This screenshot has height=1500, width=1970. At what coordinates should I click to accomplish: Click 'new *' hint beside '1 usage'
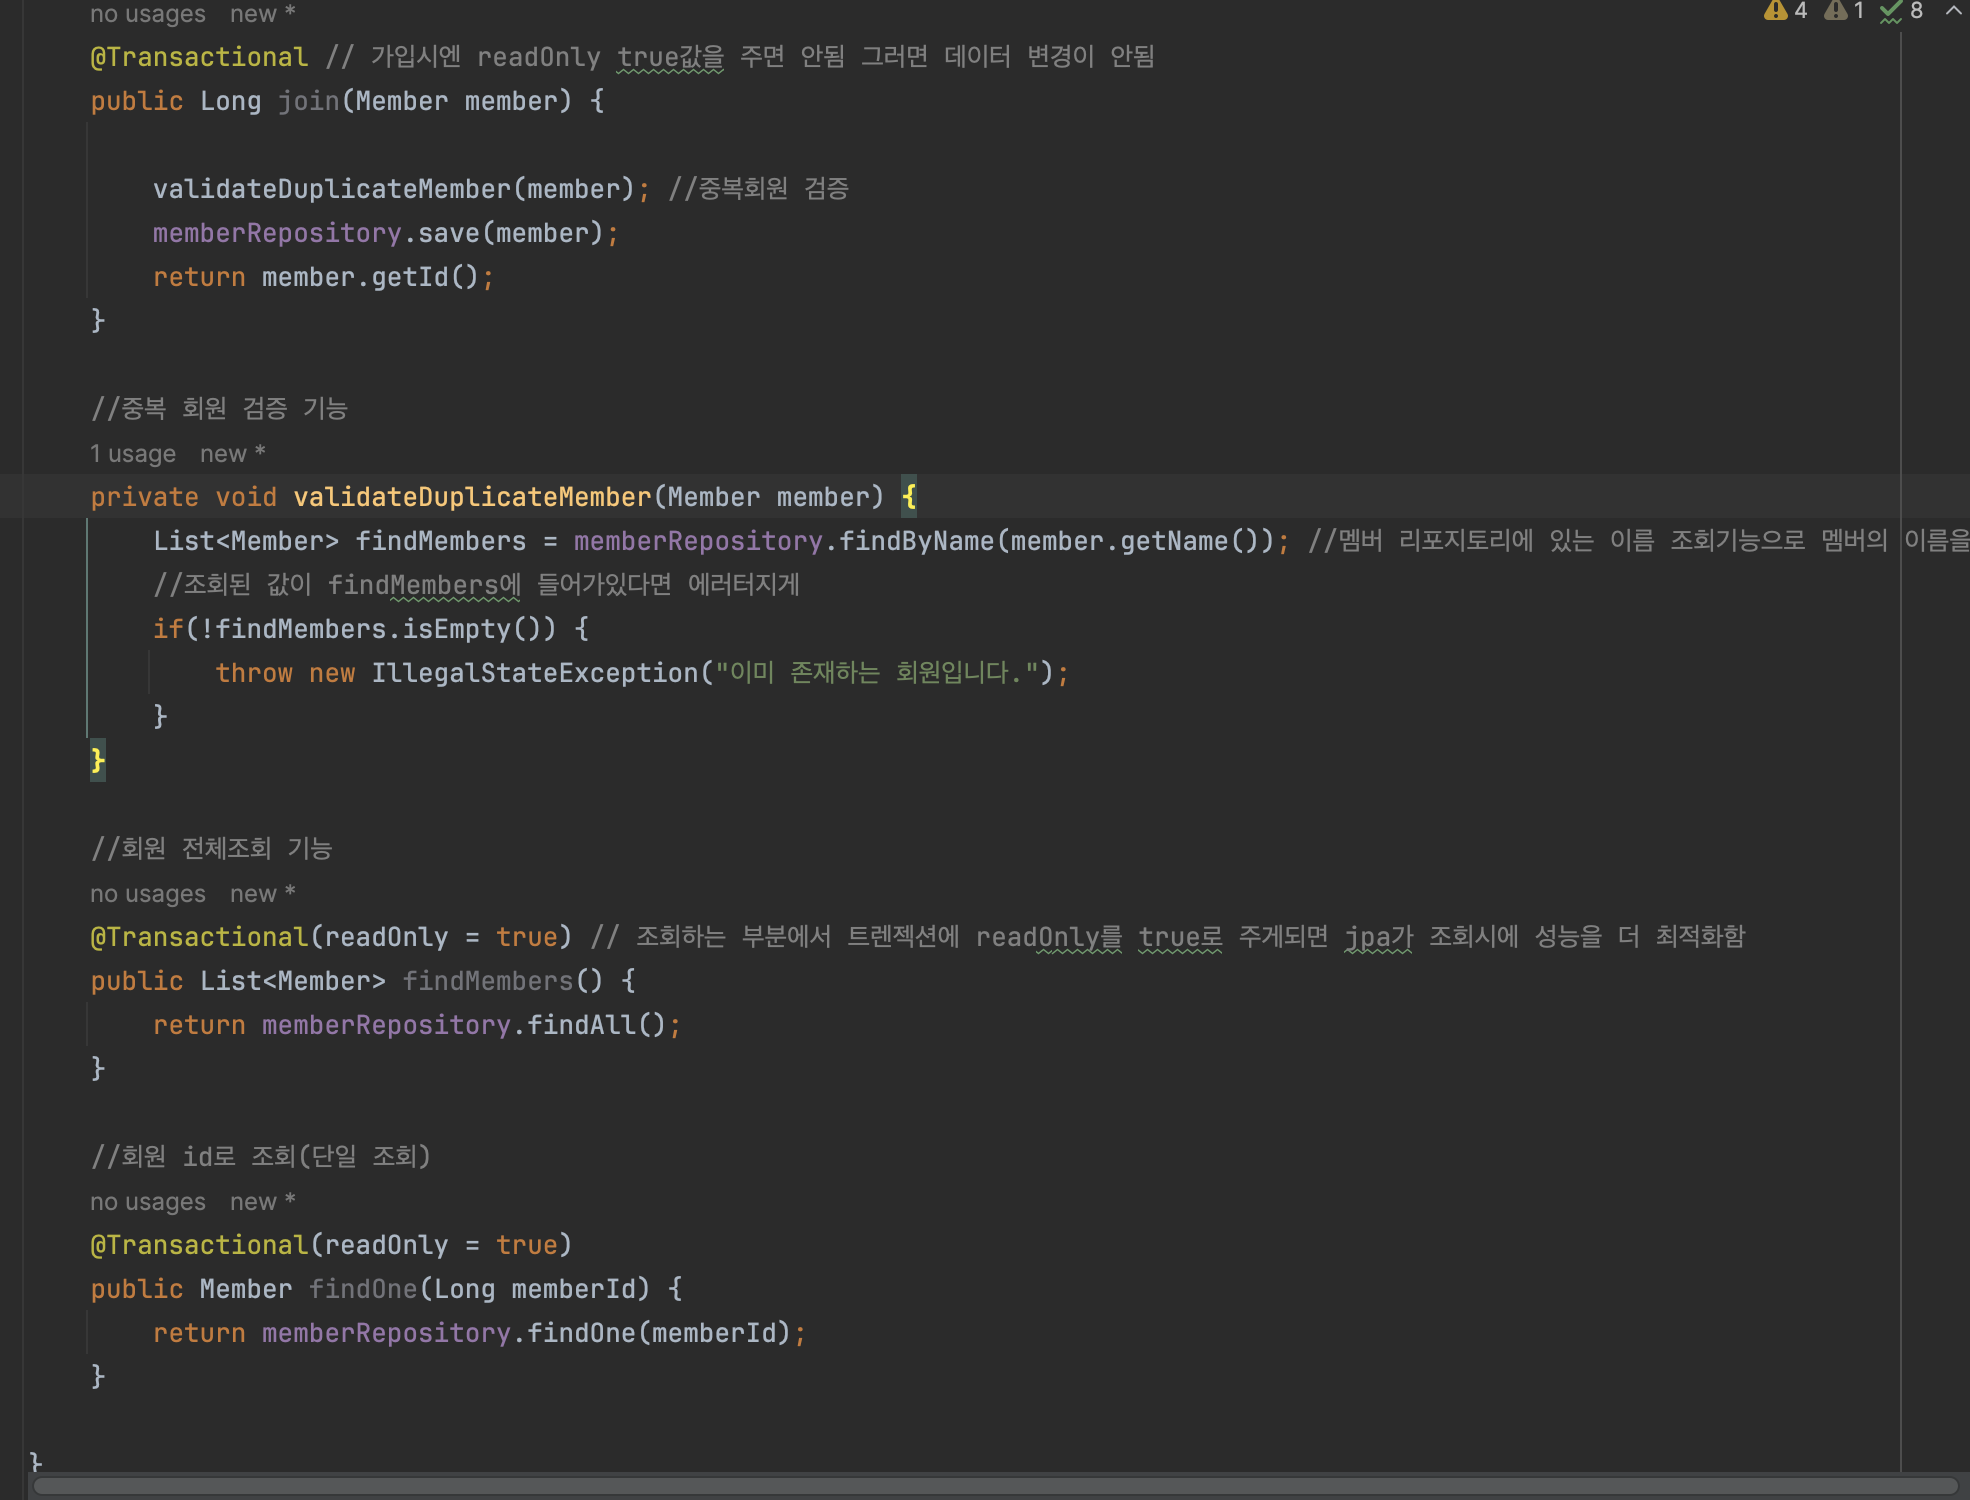pos(232,454)
